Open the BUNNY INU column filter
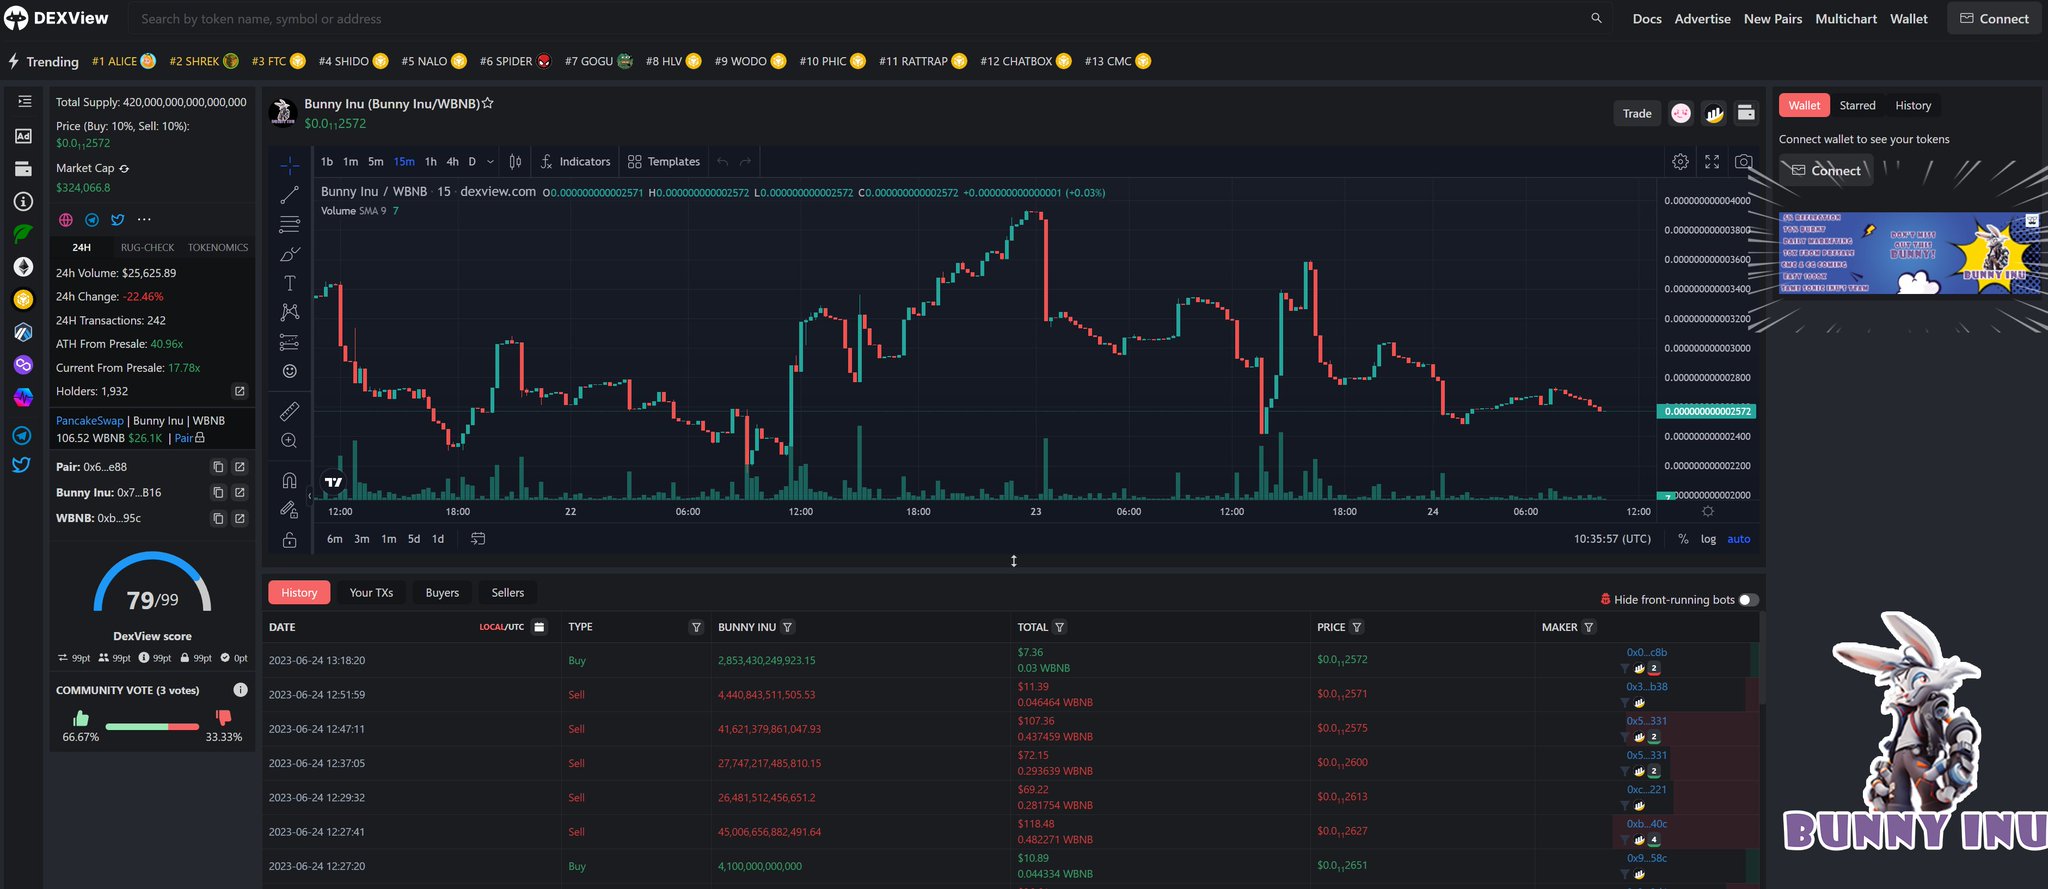This screenshot has height=889, width=2048. [x=788, y=627]
